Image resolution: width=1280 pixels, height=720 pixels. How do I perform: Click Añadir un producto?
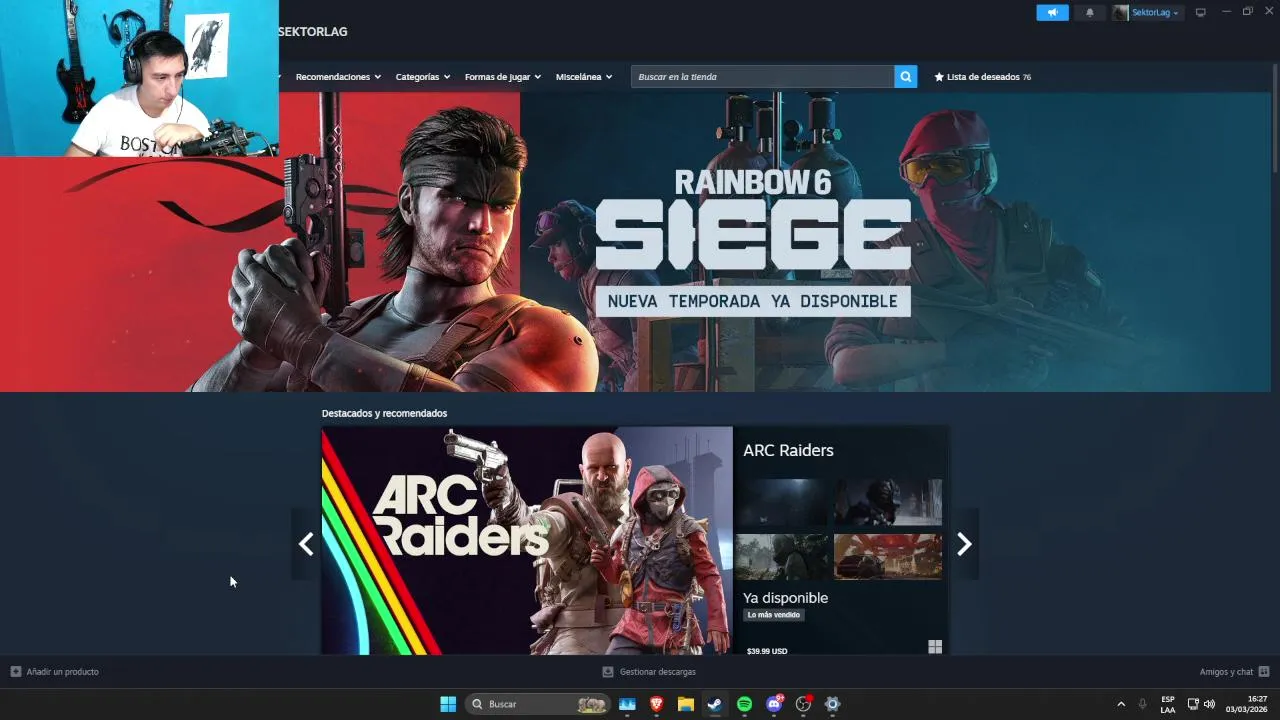tap(55, 672)
